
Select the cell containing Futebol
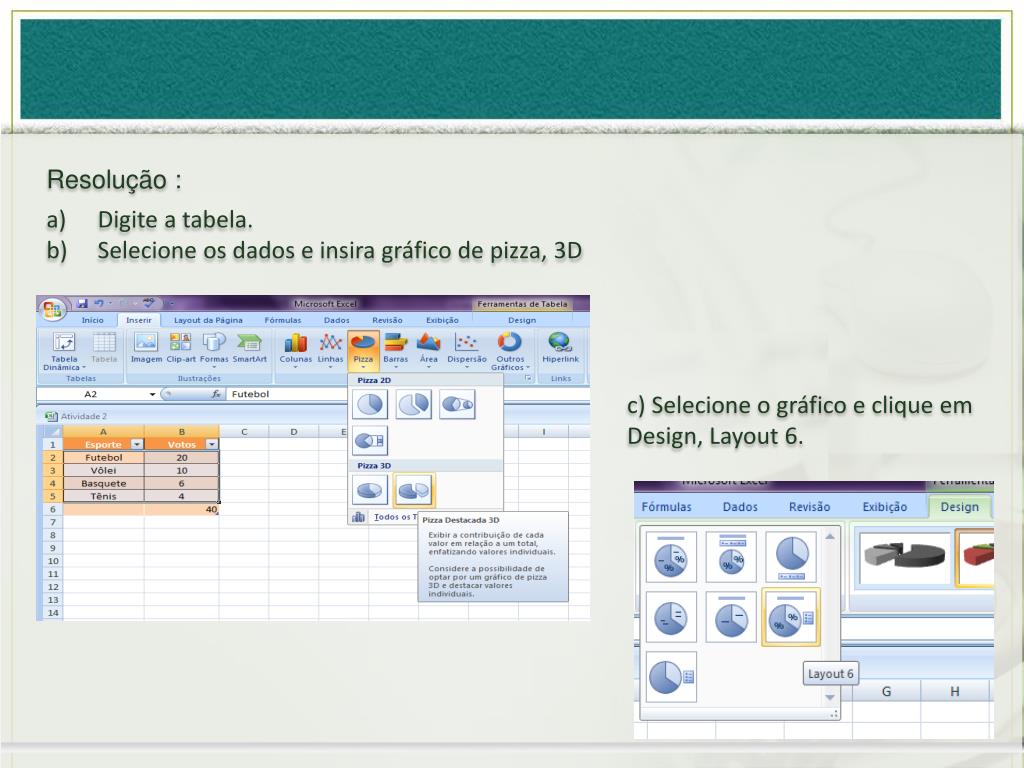[x=104, y=458]
